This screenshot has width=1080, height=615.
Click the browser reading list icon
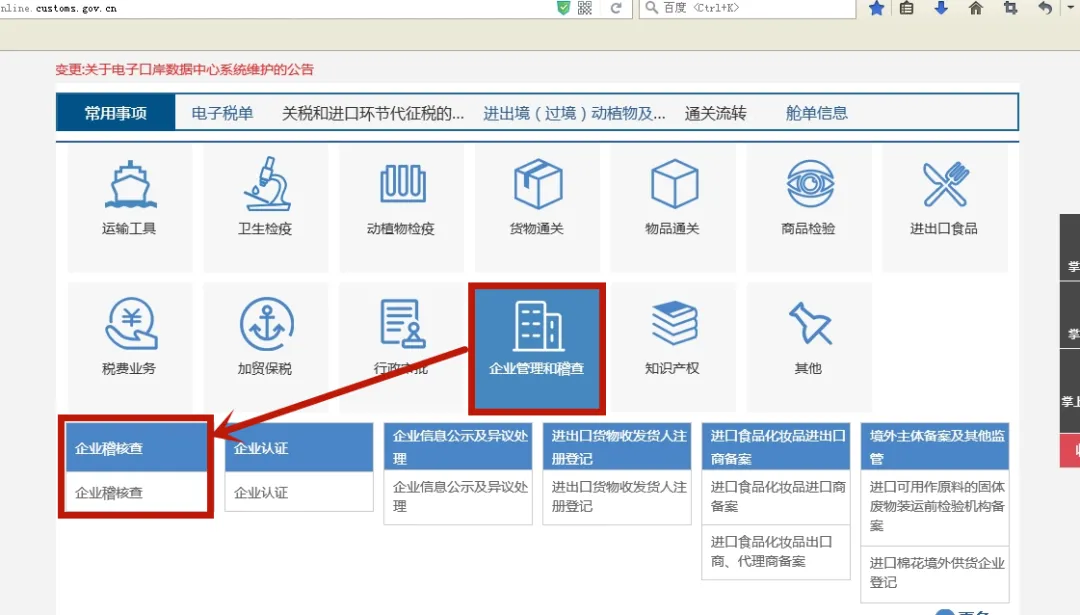tap(906, 8)
